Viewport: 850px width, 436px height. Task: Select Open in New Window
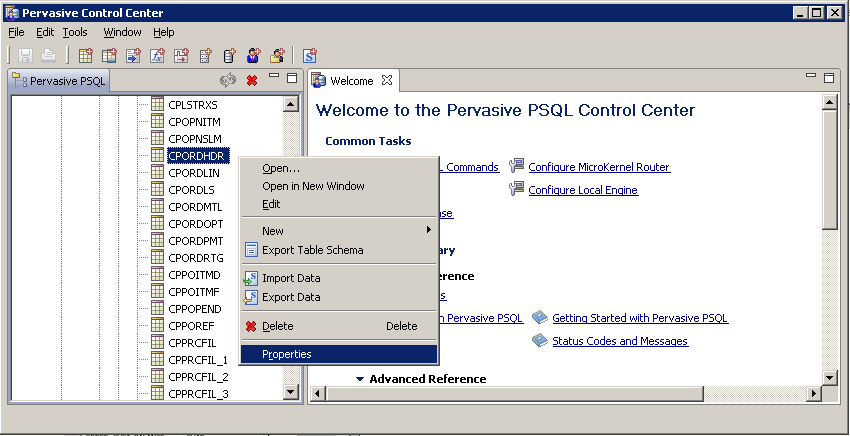[339, 186]
